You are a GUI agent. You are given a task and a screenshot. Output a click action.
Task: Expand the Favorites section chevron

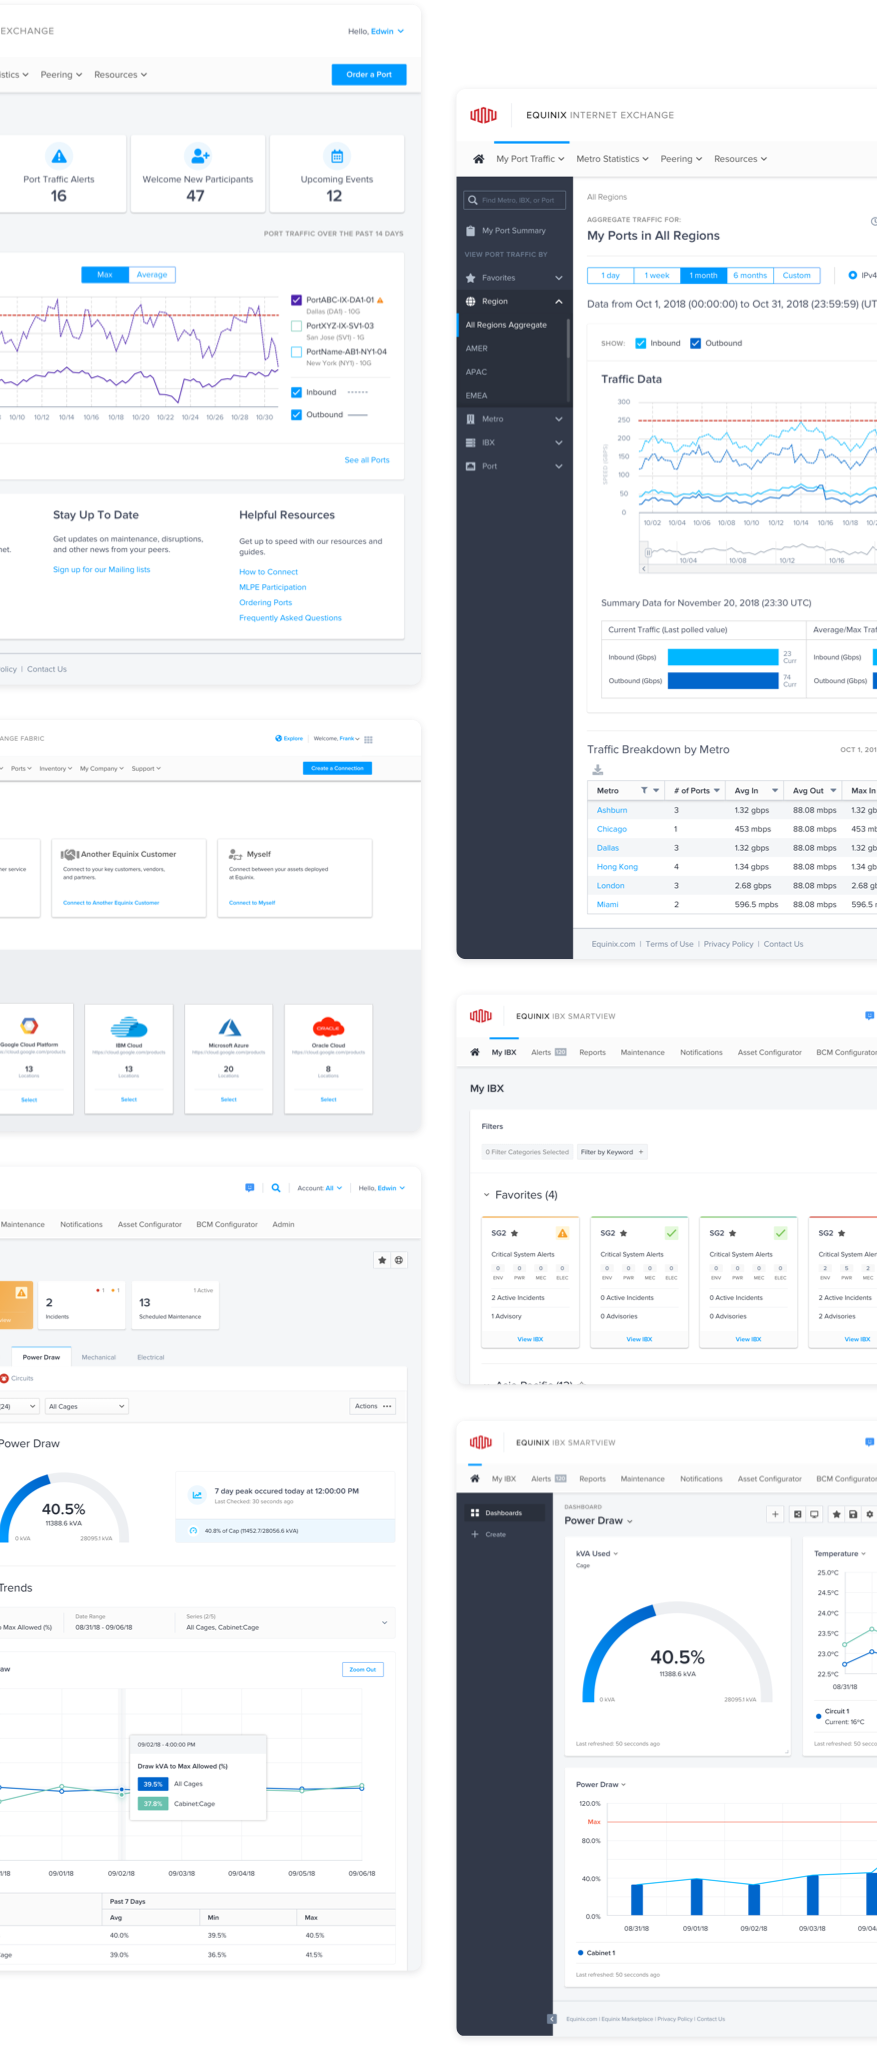[559, 278]
